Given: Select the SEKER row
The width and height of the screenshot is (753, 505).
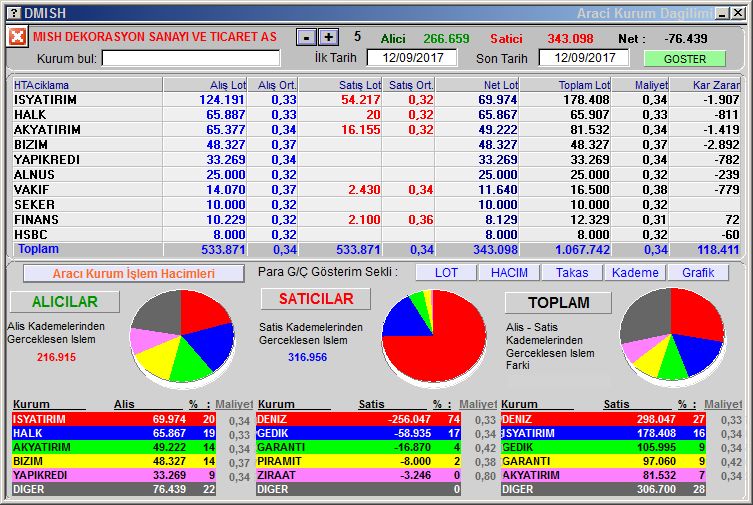Looking at the screenshot, I should [376, 204].
